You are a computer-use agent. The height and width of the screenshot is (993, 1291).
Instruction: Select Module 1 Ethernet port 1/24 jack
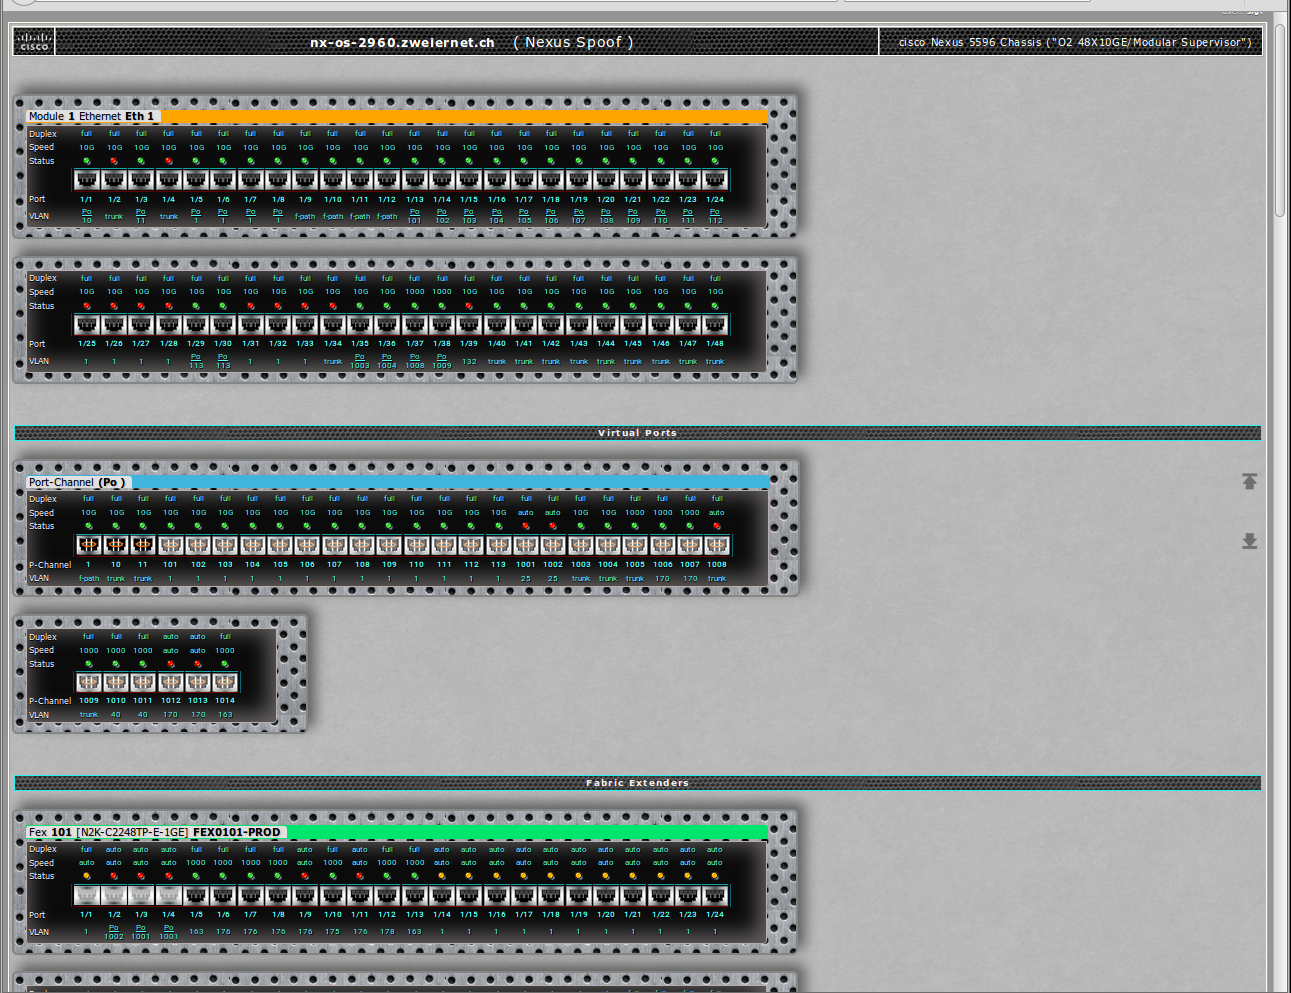tap(715, 180)
